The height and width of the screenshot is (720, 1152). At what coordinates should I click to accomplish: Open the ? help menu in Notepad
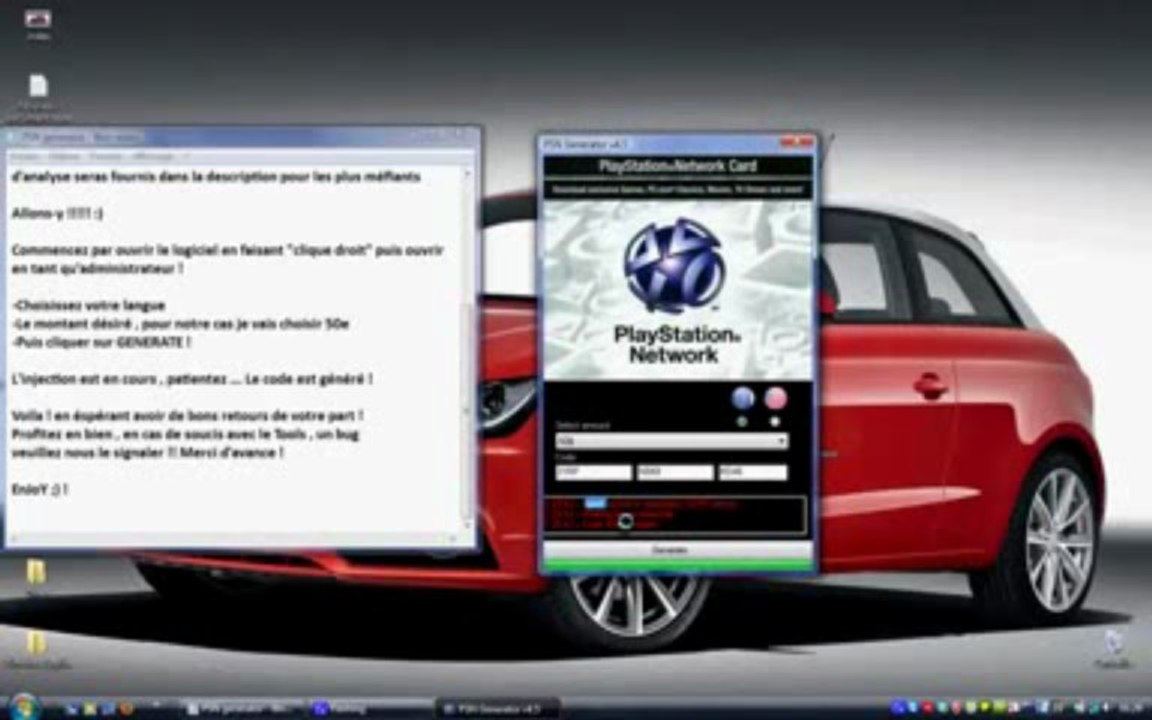point(185,156)
